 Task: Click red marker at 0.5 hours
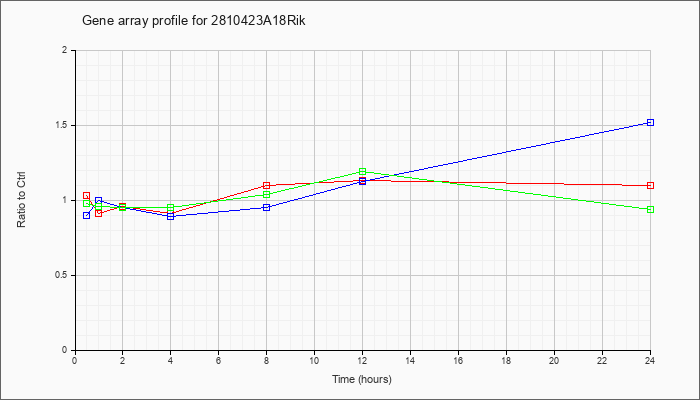coord(87,196)
